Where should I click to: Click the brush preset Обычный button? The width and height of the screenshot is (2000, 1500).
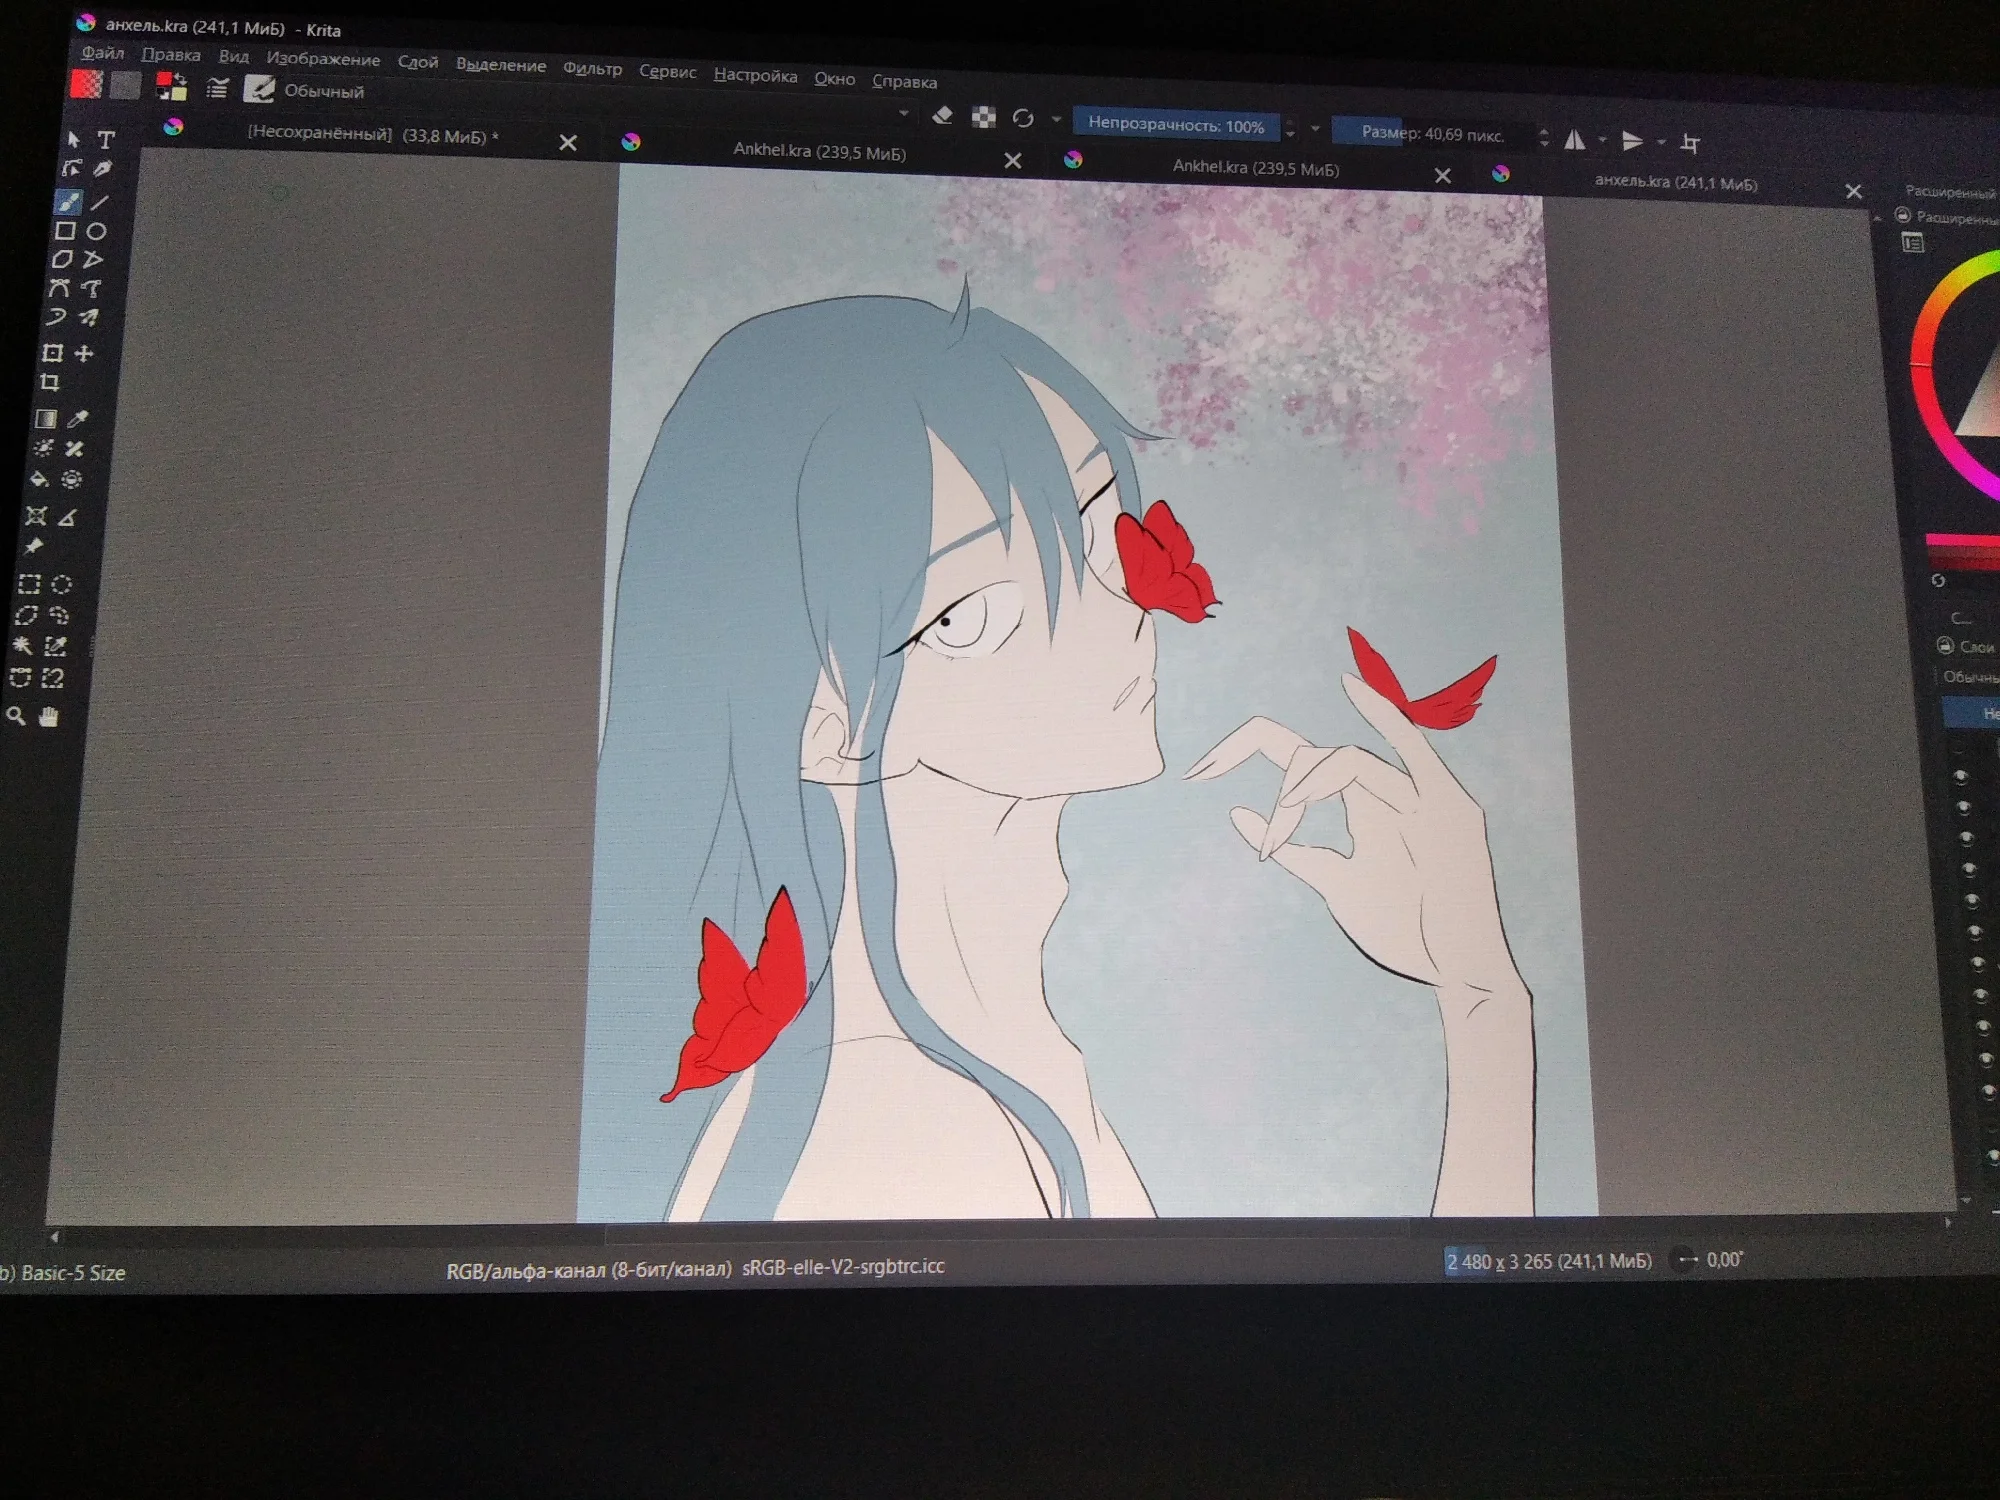pos(259,90)
